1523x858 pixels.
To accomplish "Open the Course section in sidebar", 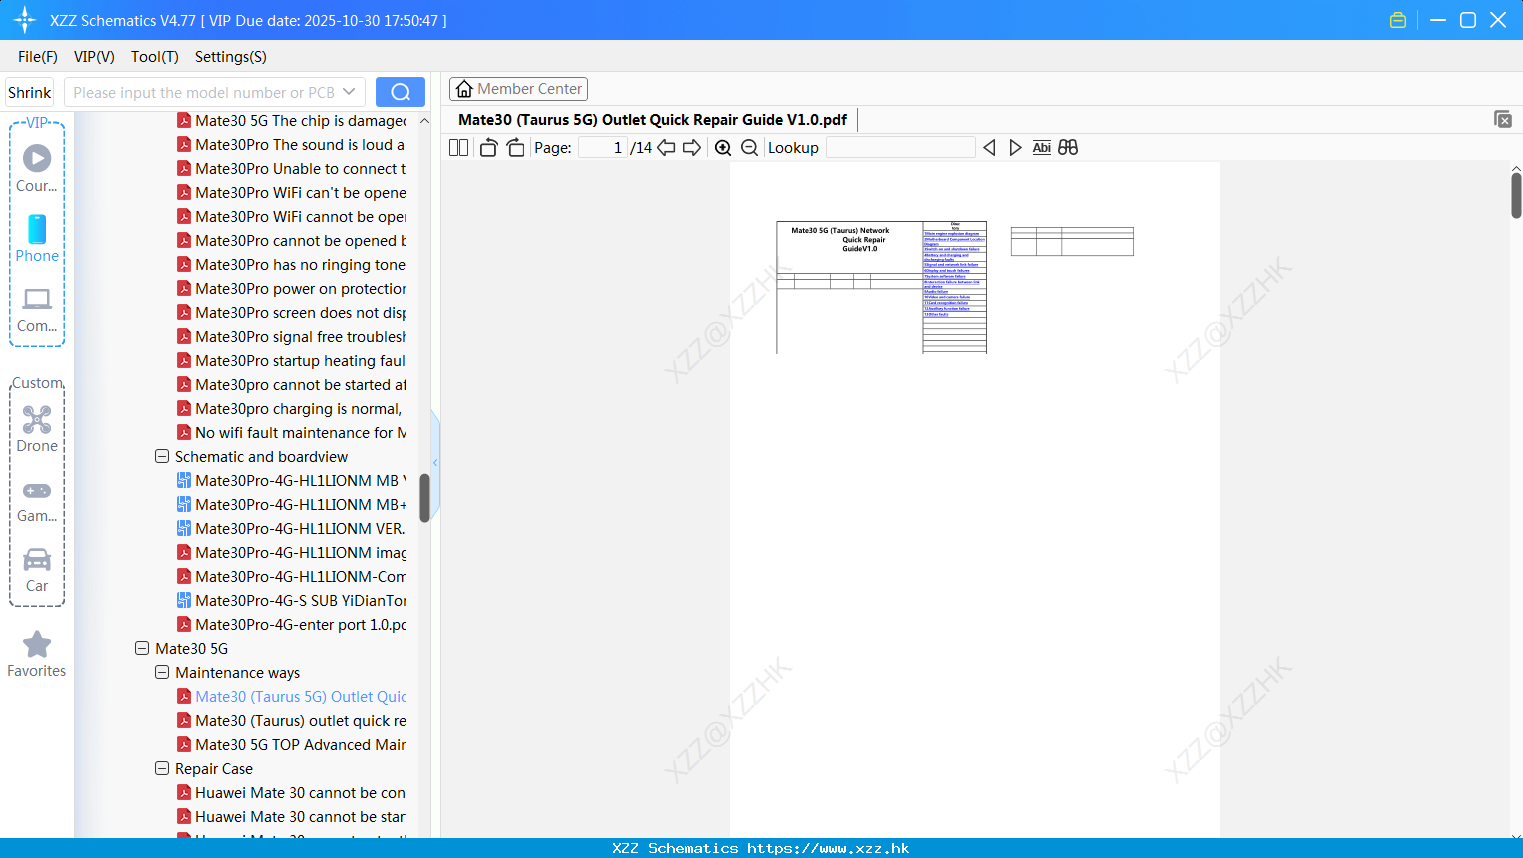I will pyautogui.click(x=37, y=168).
